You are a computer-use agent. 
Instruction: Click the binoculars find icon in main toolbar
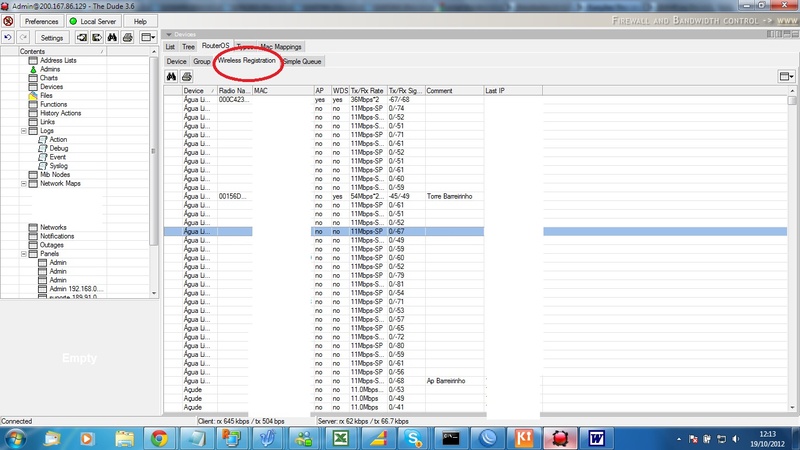click(x=112, y=37)
